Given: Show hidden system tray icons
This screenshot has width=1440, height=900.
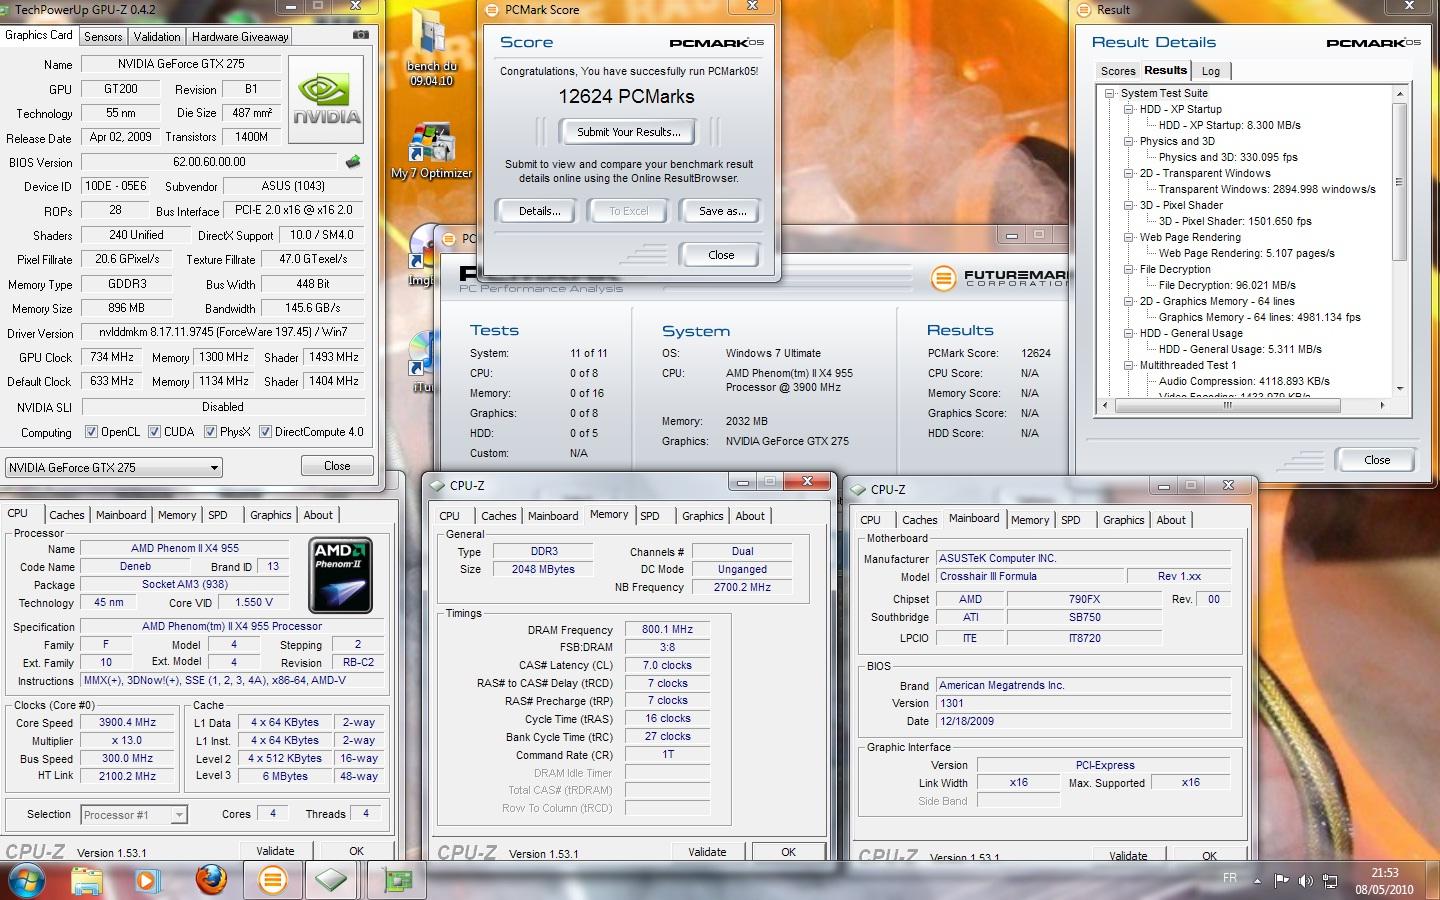Looking at the screenshot, I should (x=1257, y=880).
